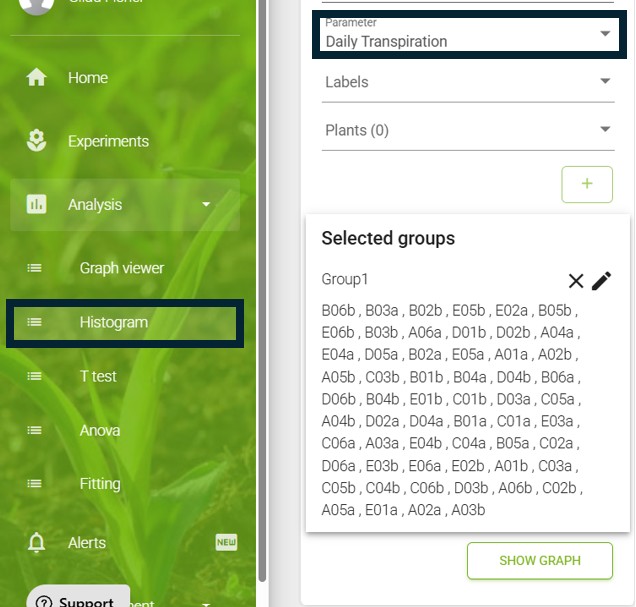Add a group with the plus button
The height and width of the screenshot is (607, 636).
[587, 184]
